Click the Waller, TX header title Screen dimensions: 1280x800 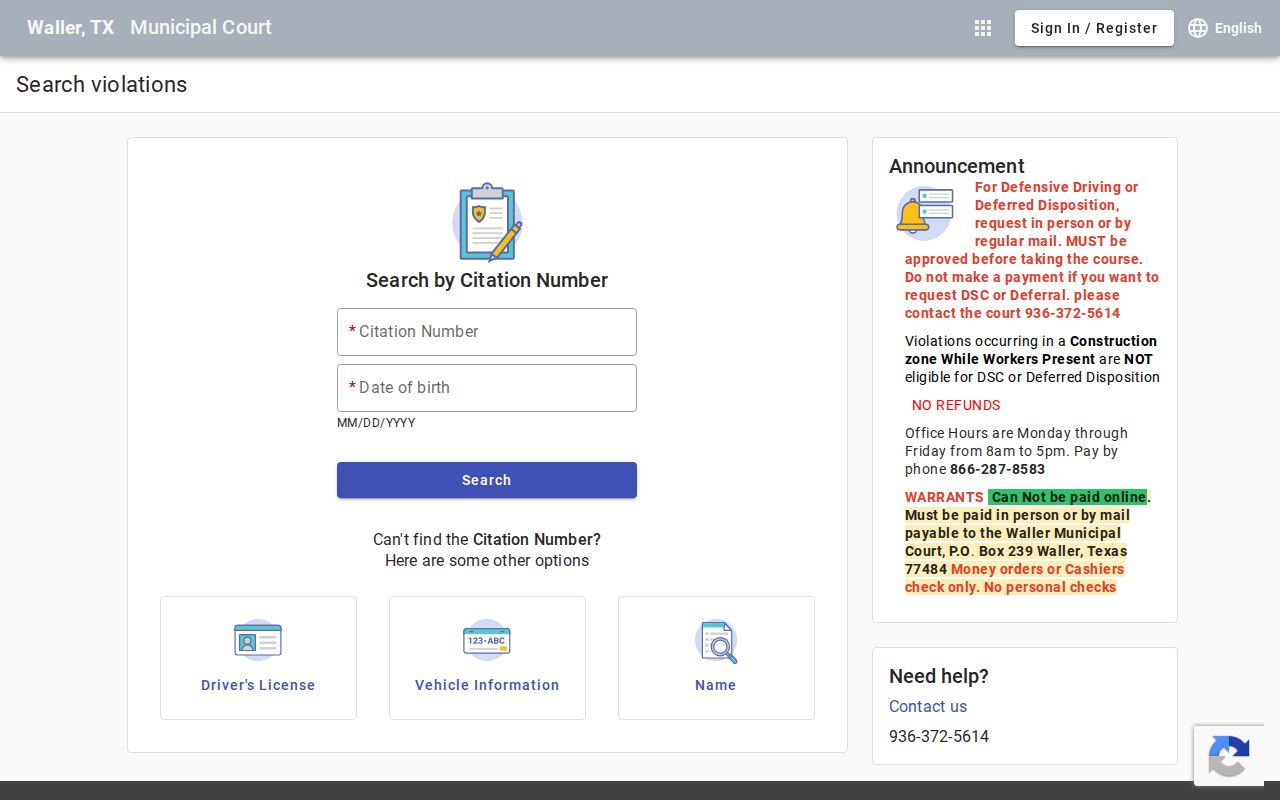[71, 28]
